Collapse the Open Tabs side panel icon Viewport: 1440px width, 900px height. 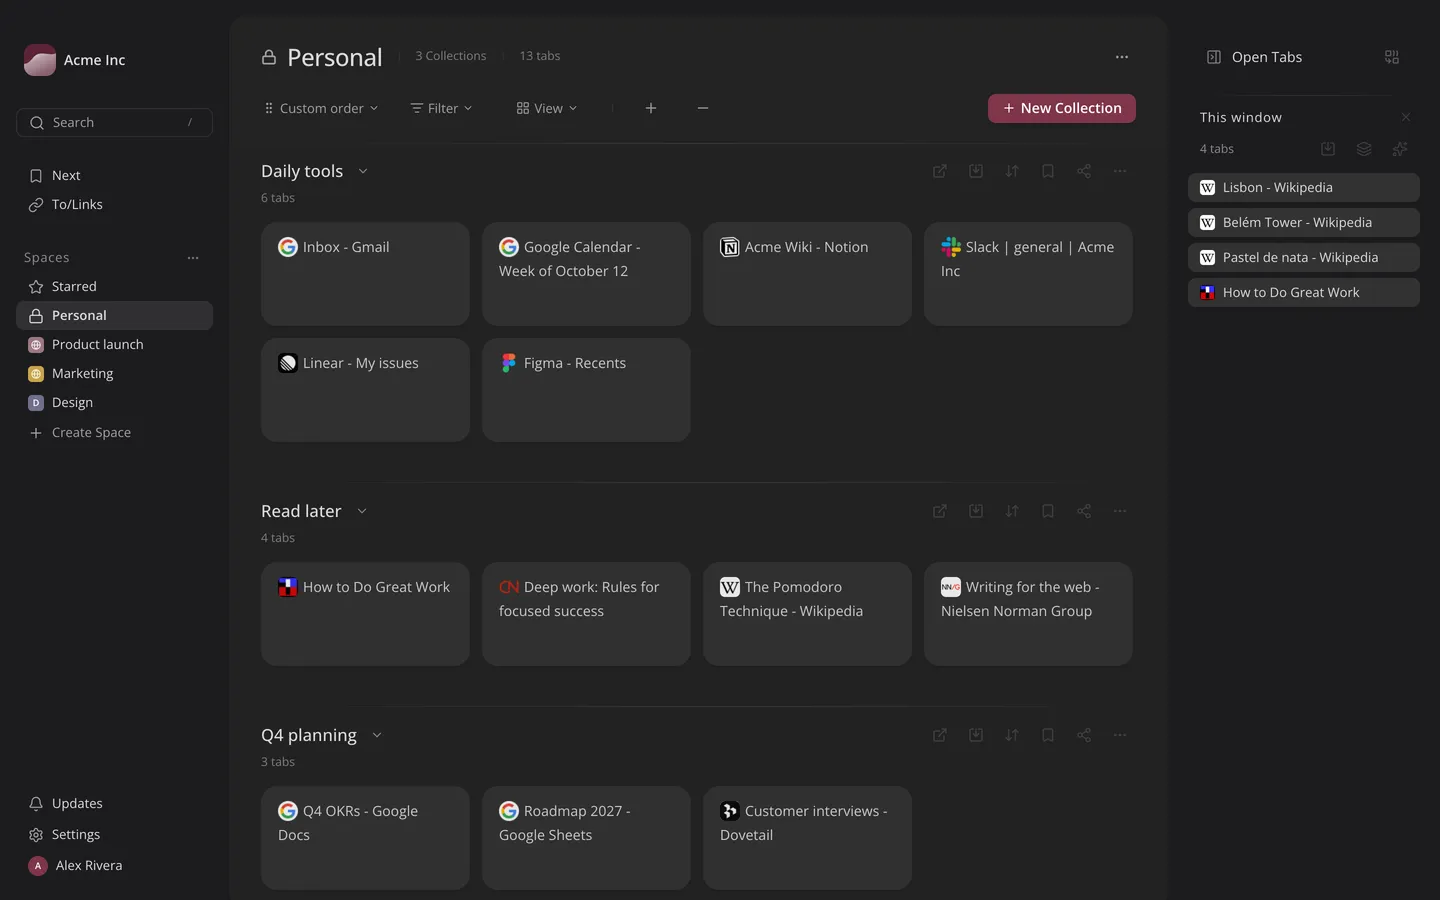click(x=1214, y=57)
